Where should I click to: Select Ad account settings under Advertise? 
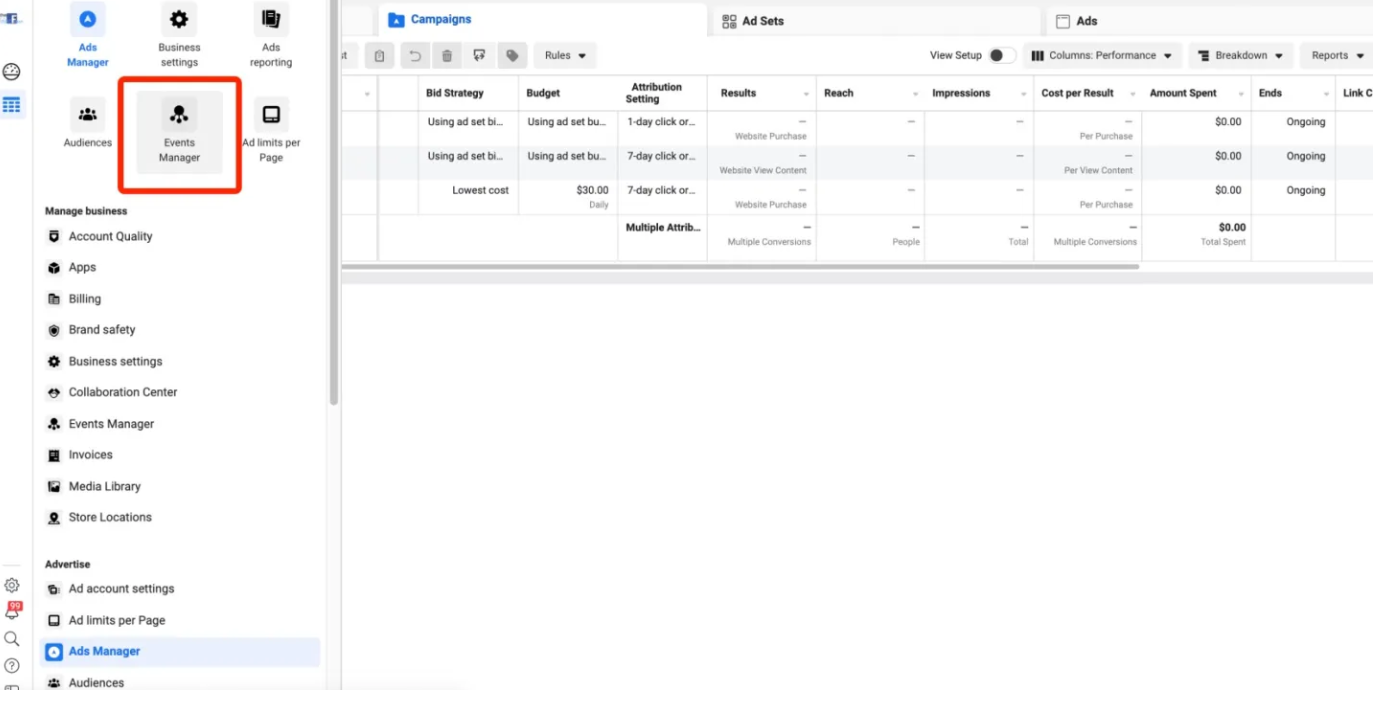(x=121, y=589)
